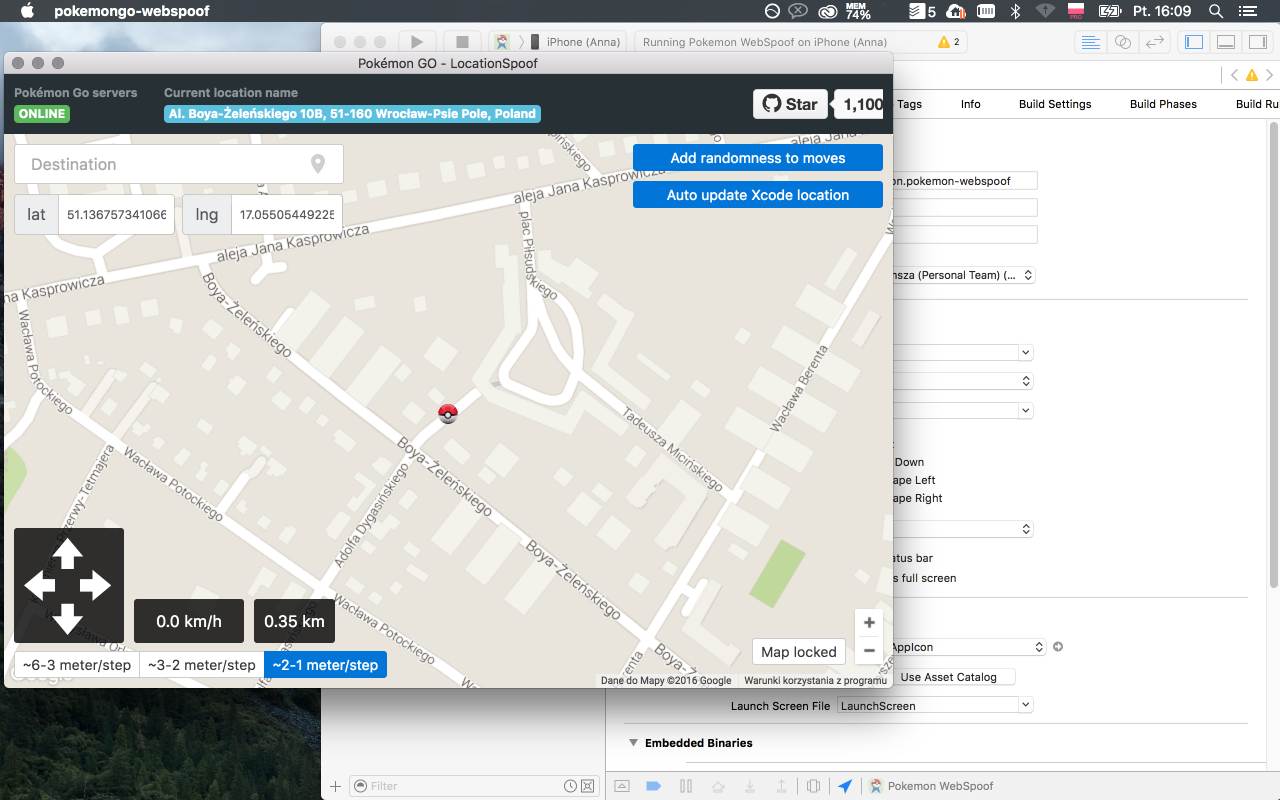Click the pause execution icon in debug bar

click(686, 786)
